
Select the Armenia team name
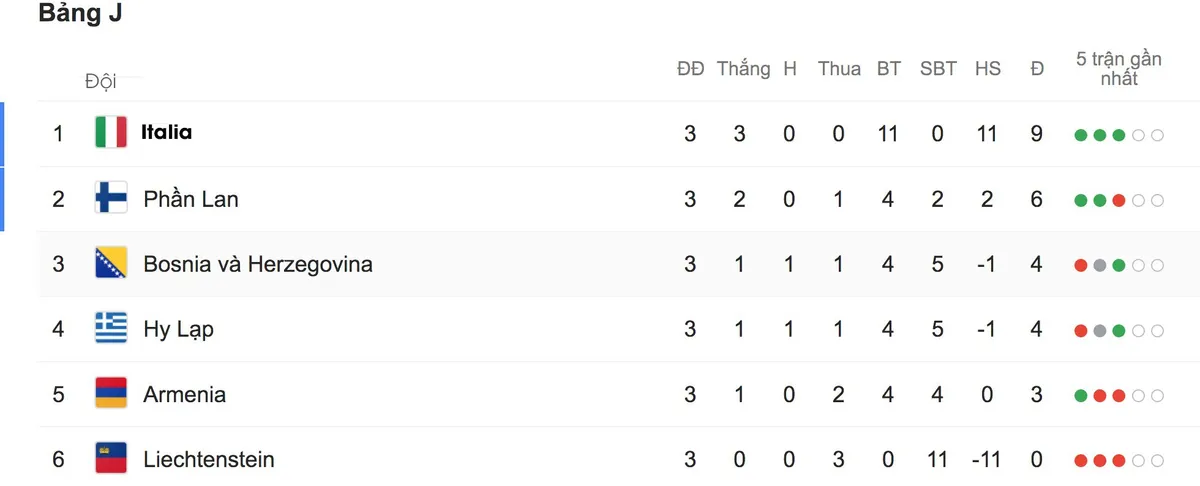click(x=184, y=394)
